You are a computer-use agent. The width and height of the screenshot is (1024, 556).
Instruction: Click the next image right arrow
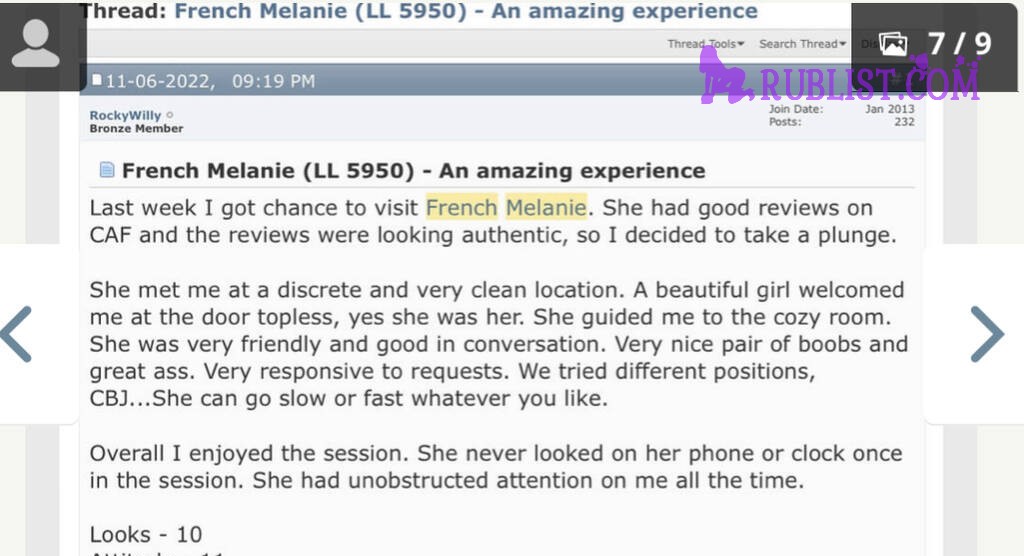coord(987,334)
